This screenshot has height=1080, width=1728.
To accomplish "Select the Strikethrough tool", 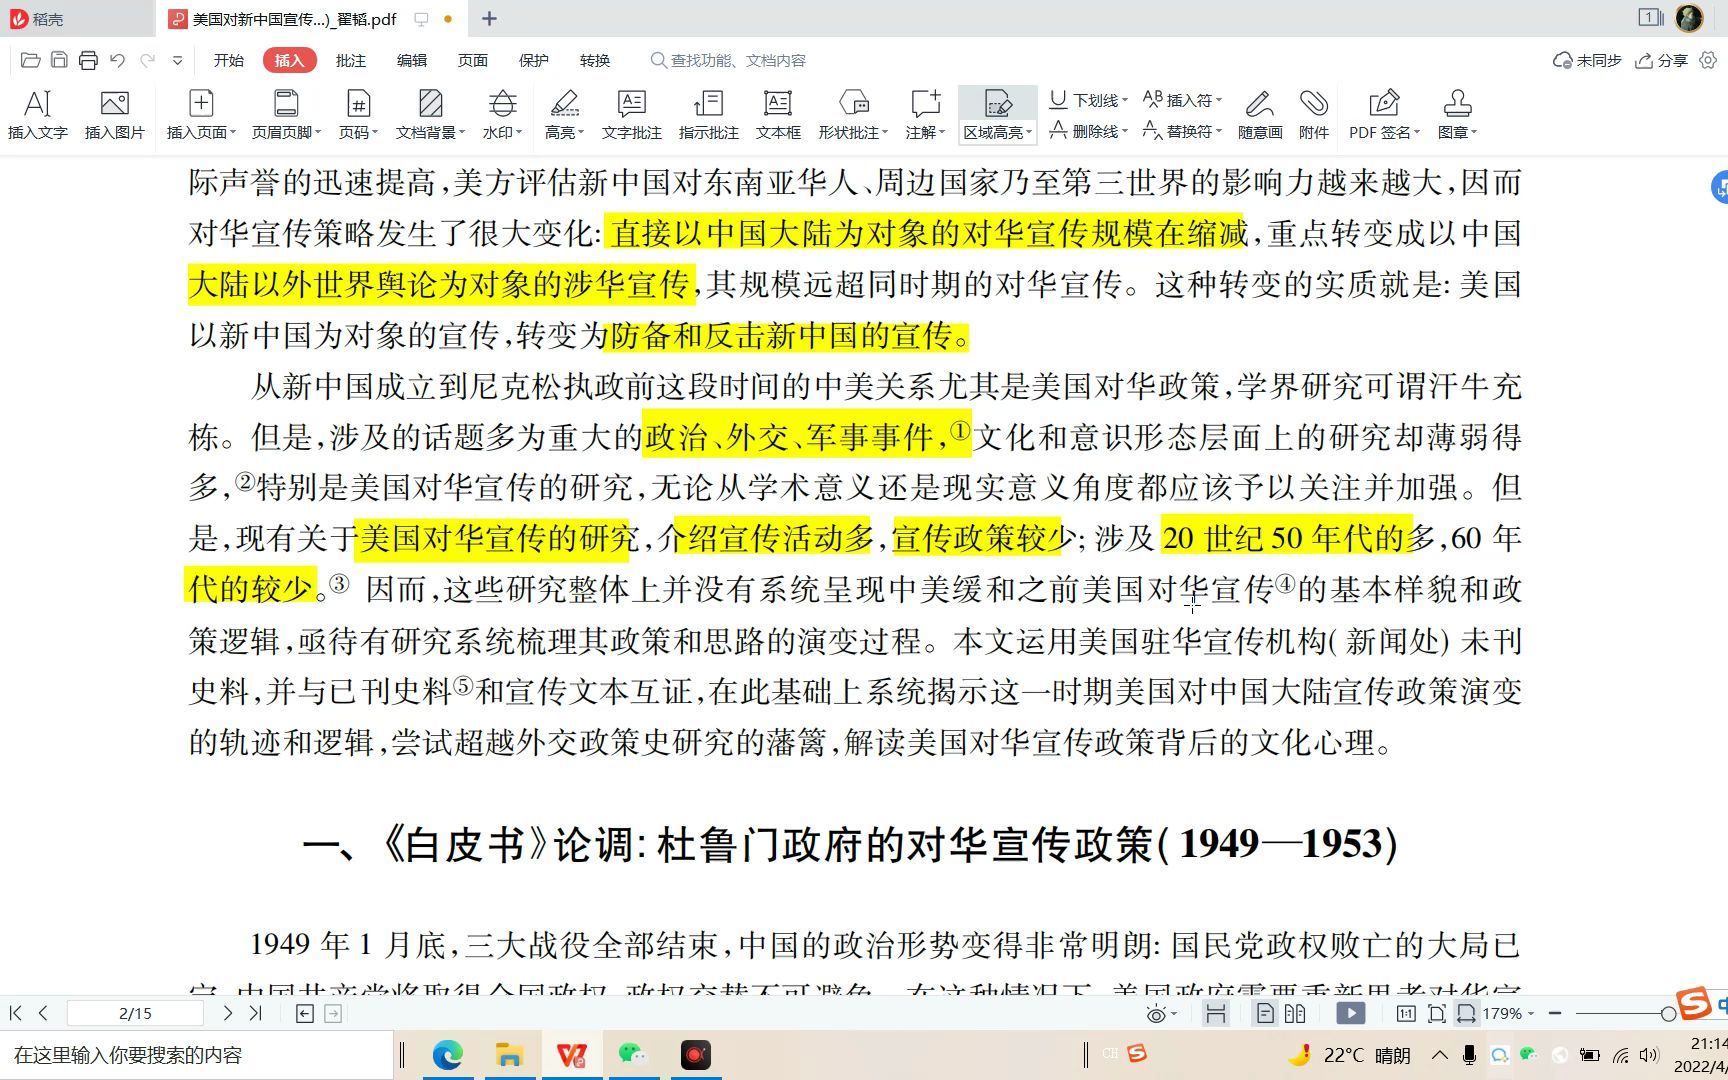I will coord(1088,131).
